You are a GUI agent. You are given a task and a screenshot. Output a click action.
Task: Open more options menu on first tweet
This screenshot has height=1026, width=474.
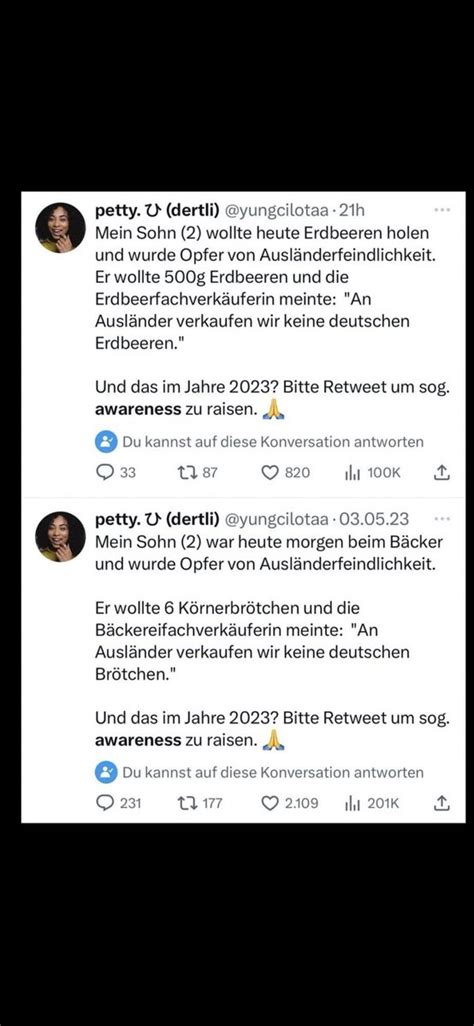442,211
